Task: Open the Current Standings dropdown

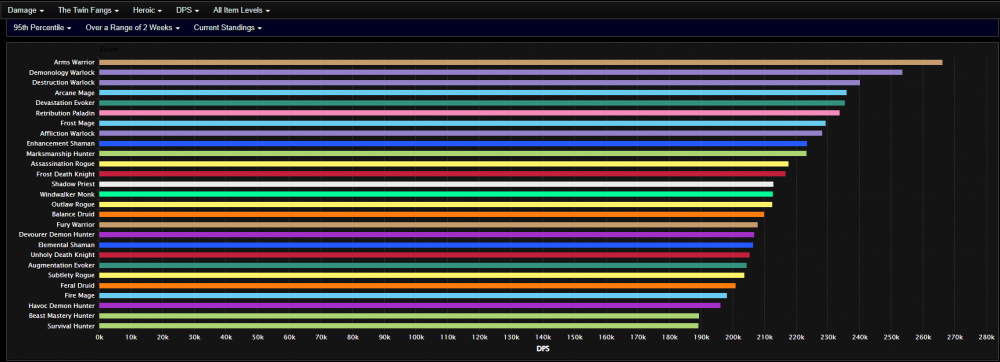Action: (x=228, y=28)
